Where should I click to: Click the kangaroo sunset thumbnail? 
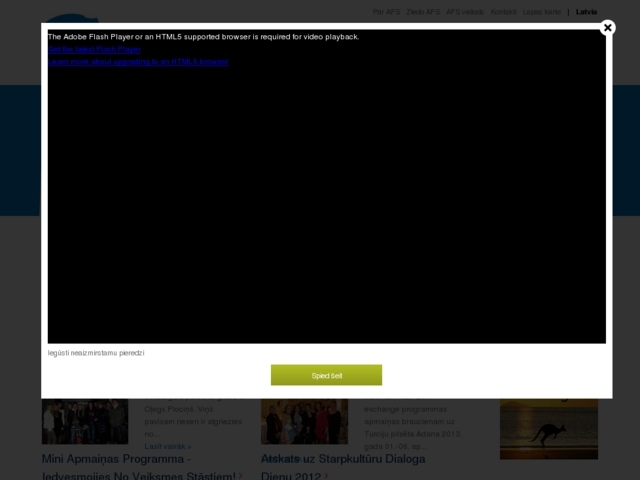549,429
